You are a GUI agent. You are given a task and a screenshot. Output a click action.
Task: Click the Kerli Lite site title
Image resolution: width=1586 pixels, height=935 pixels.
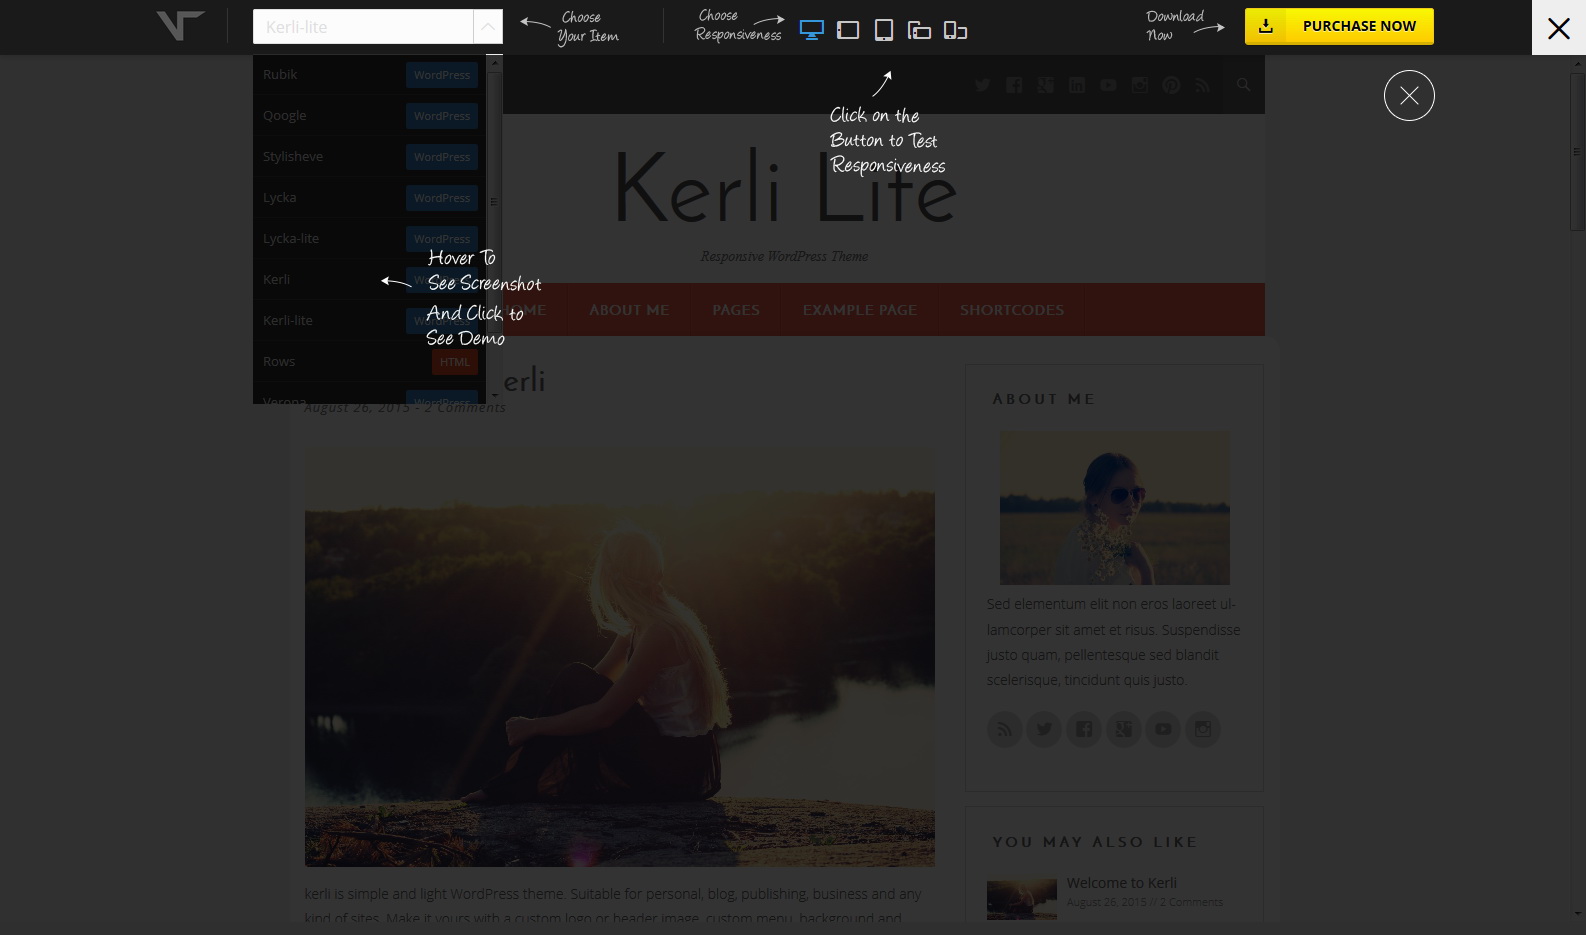point(786,187)
